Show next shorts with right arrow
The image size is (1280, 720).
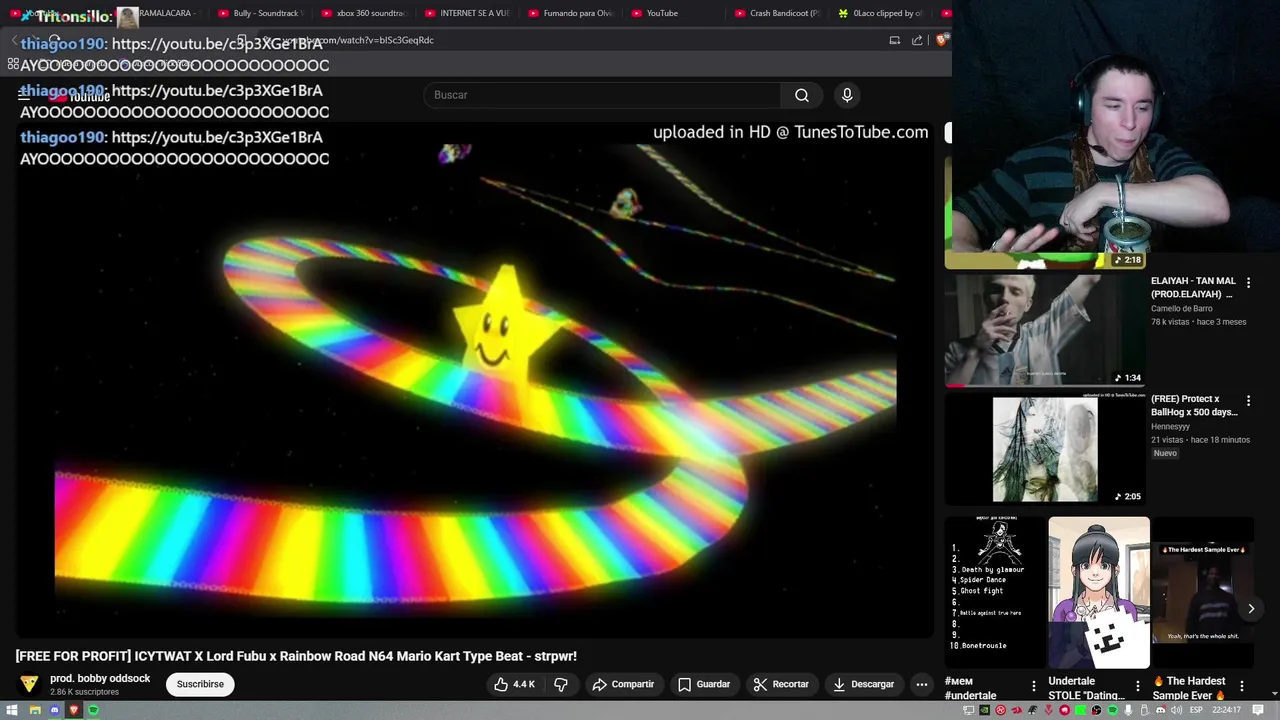point(1251,608)
